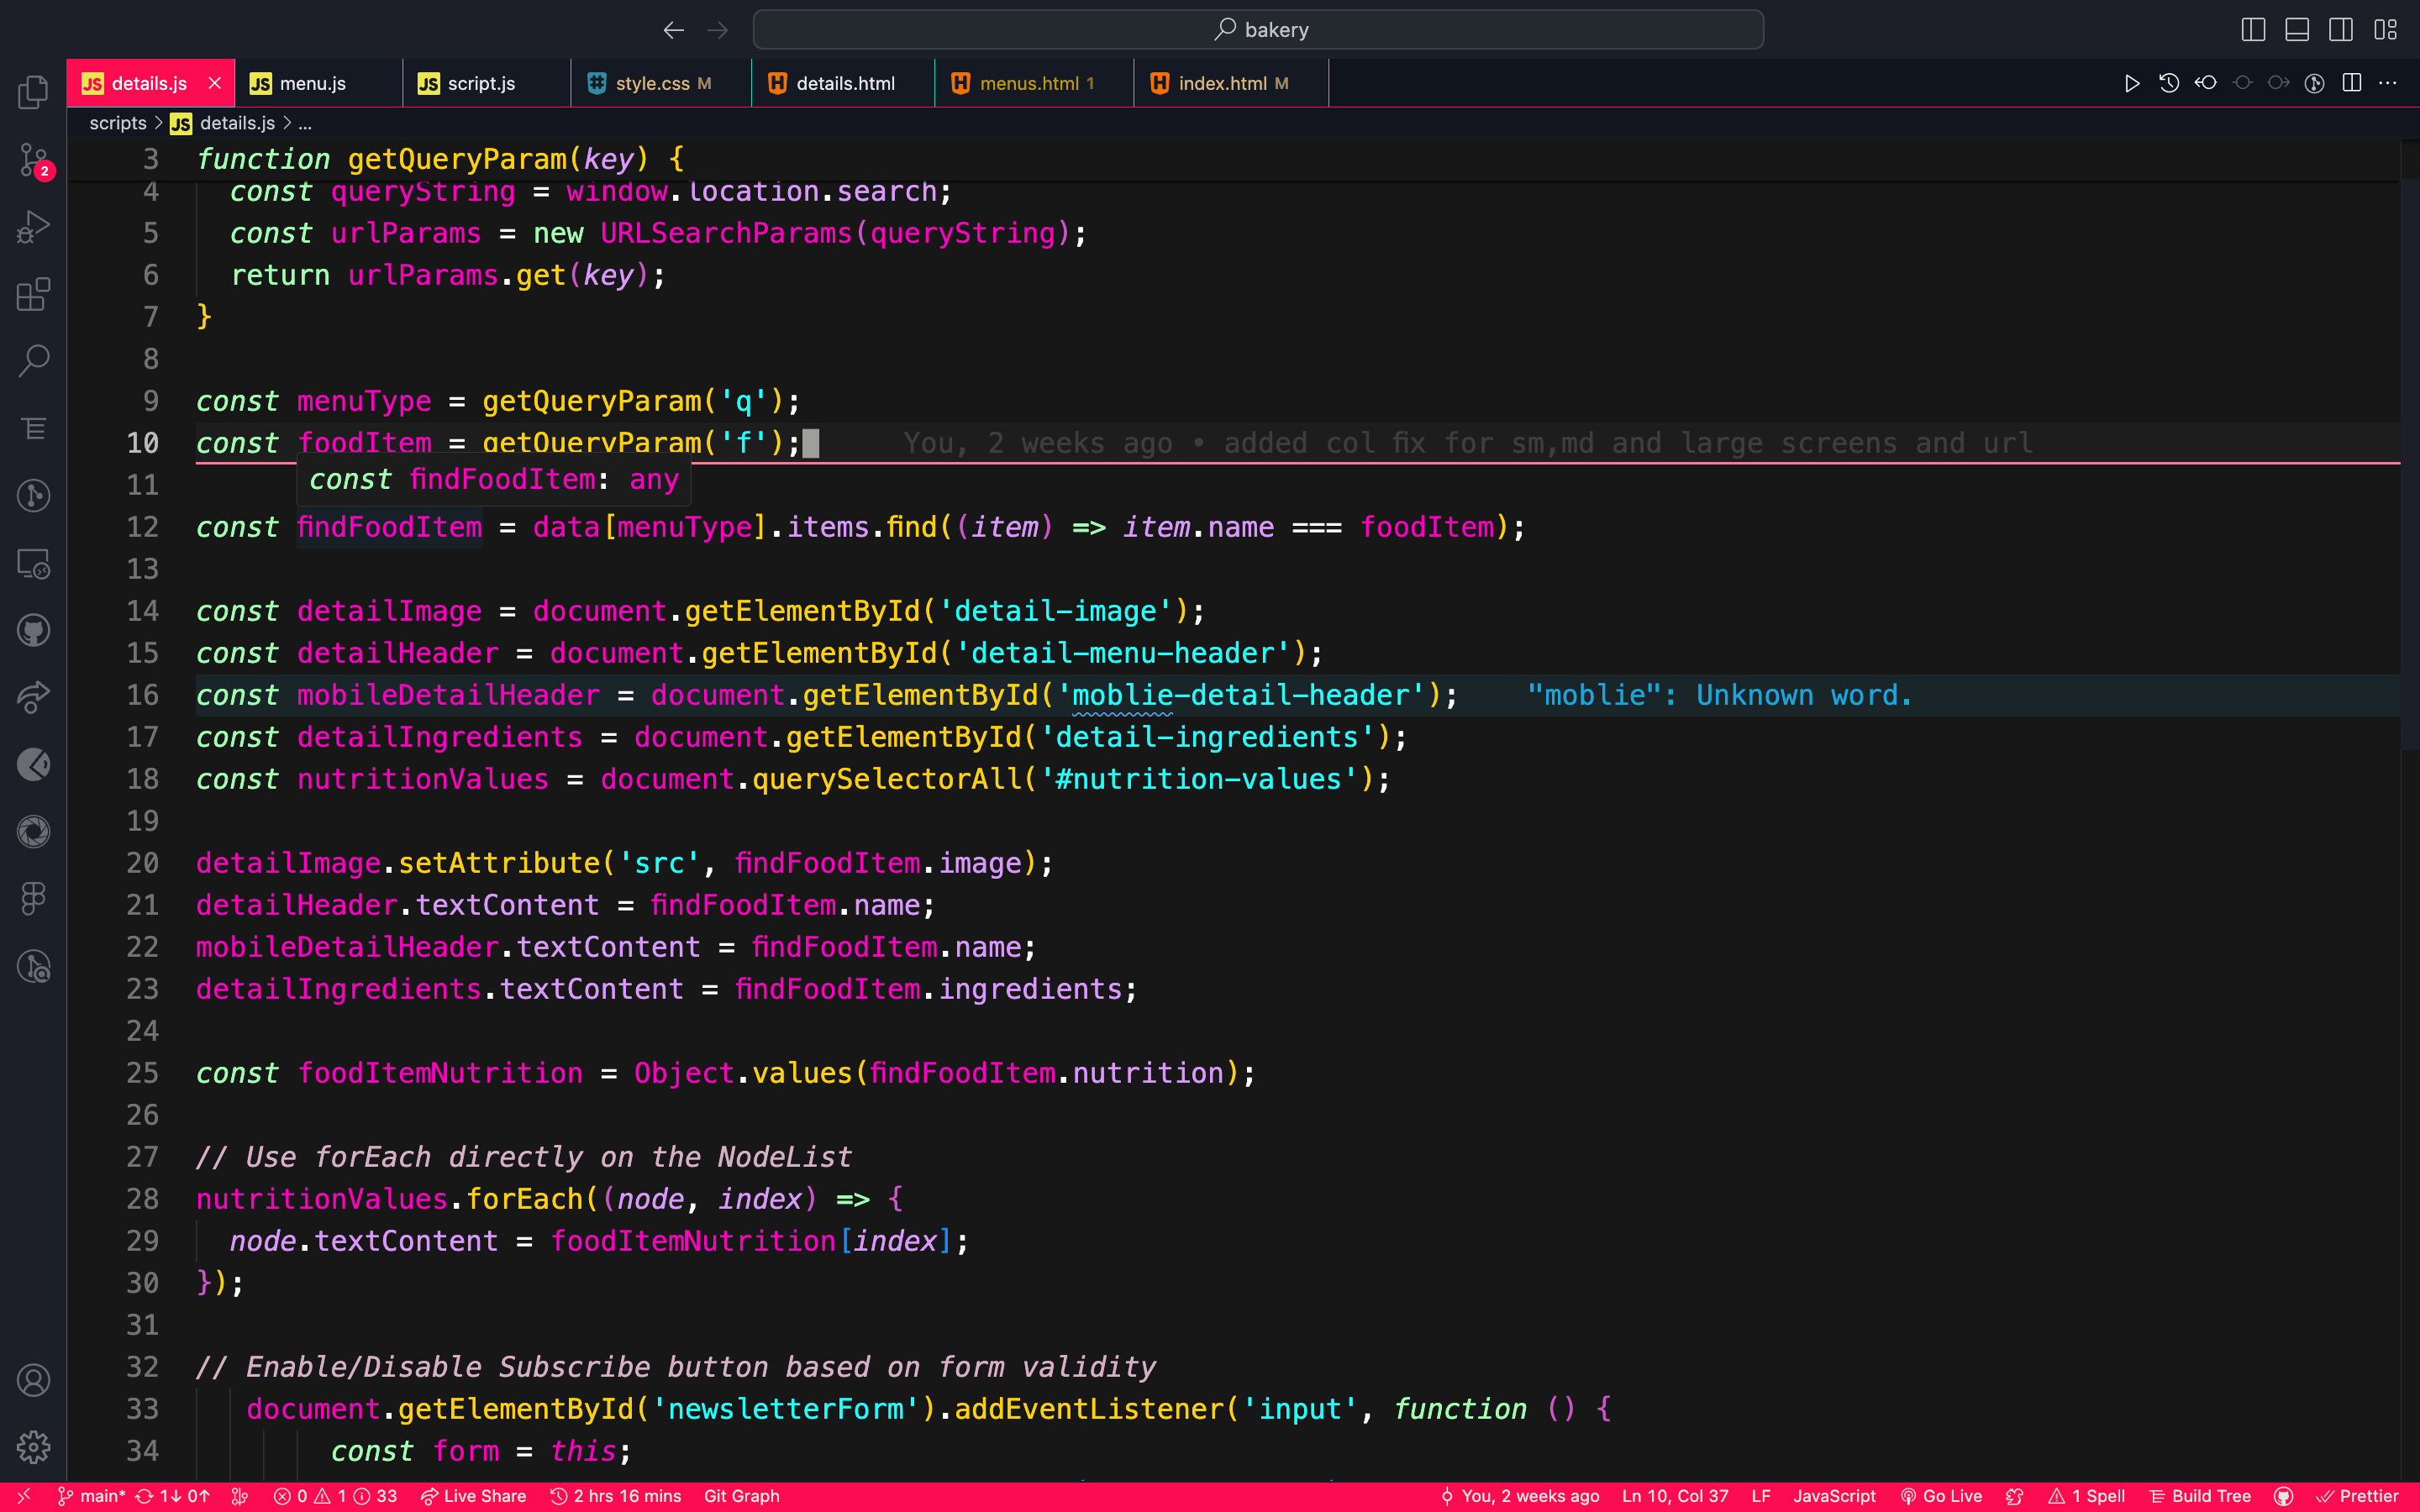This screenshot has height=1512, width=2420.
Task: Synchronize changes 1↓ 0↑ in status bar
Action: coord(173,1496)
